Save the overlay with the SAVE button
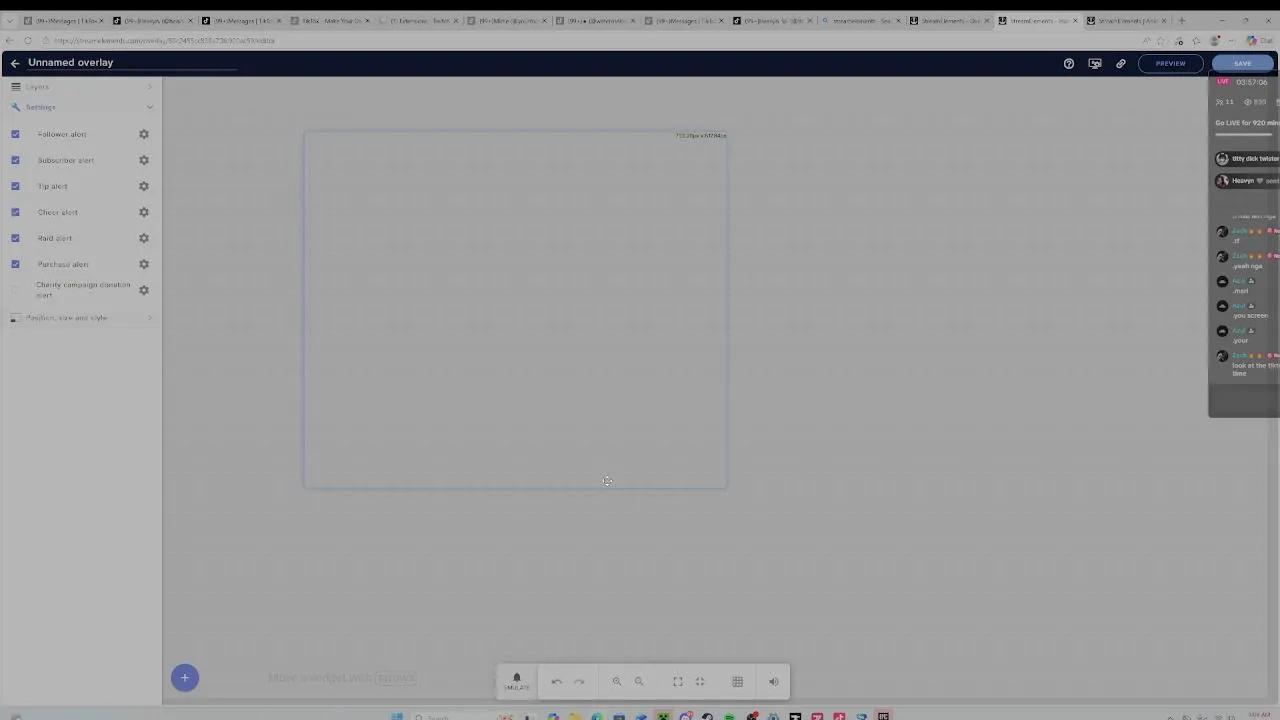The width and height of the screenshot is (1280, 720). 1242,63
